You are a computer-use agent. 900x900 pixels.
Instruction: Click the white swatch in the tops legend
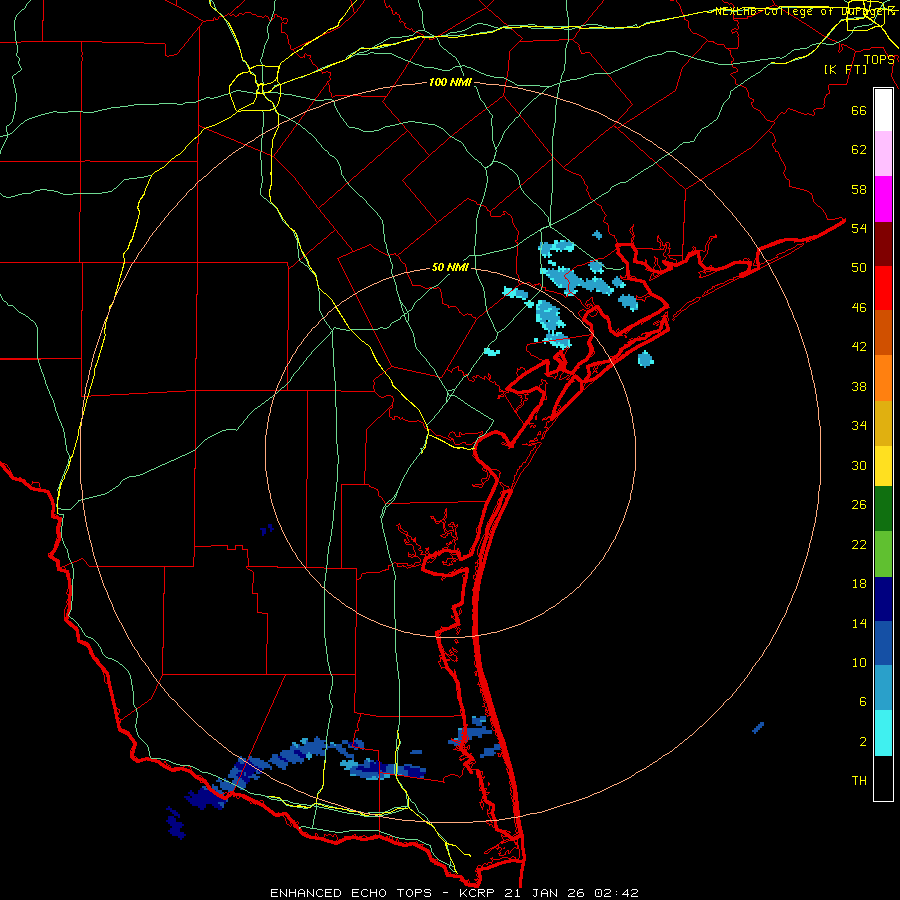[883, 110]
